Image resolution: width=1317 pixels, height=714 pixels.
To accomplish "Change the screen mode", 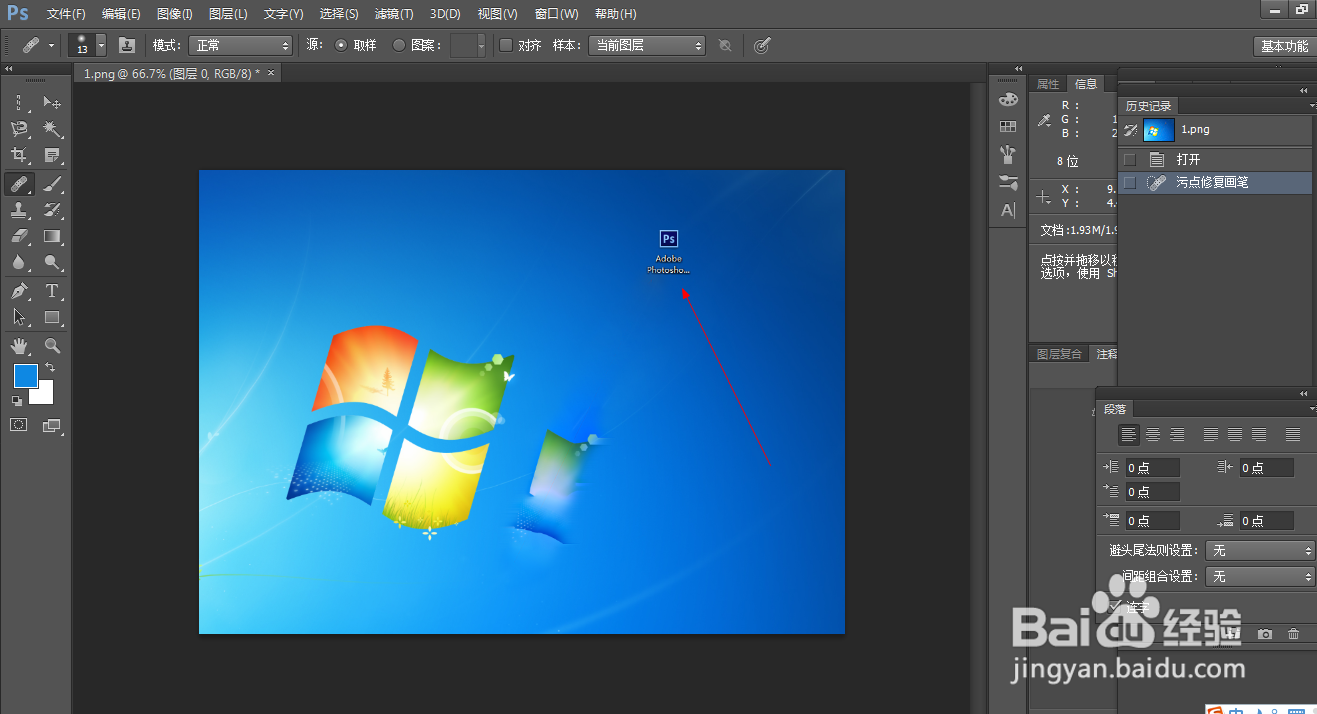I will (x=52, y=425).
